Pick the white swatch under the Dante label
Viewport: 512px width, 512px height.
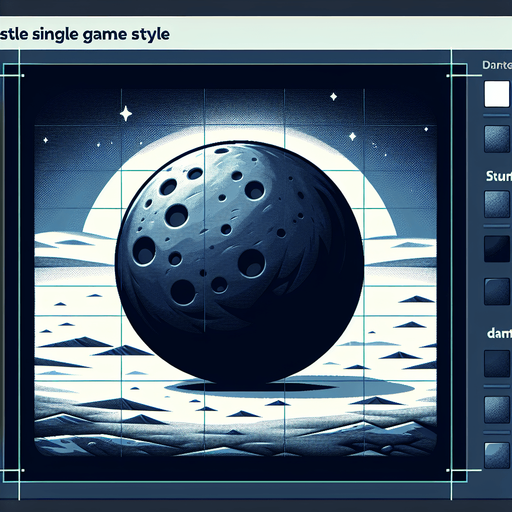pos(497,94)
